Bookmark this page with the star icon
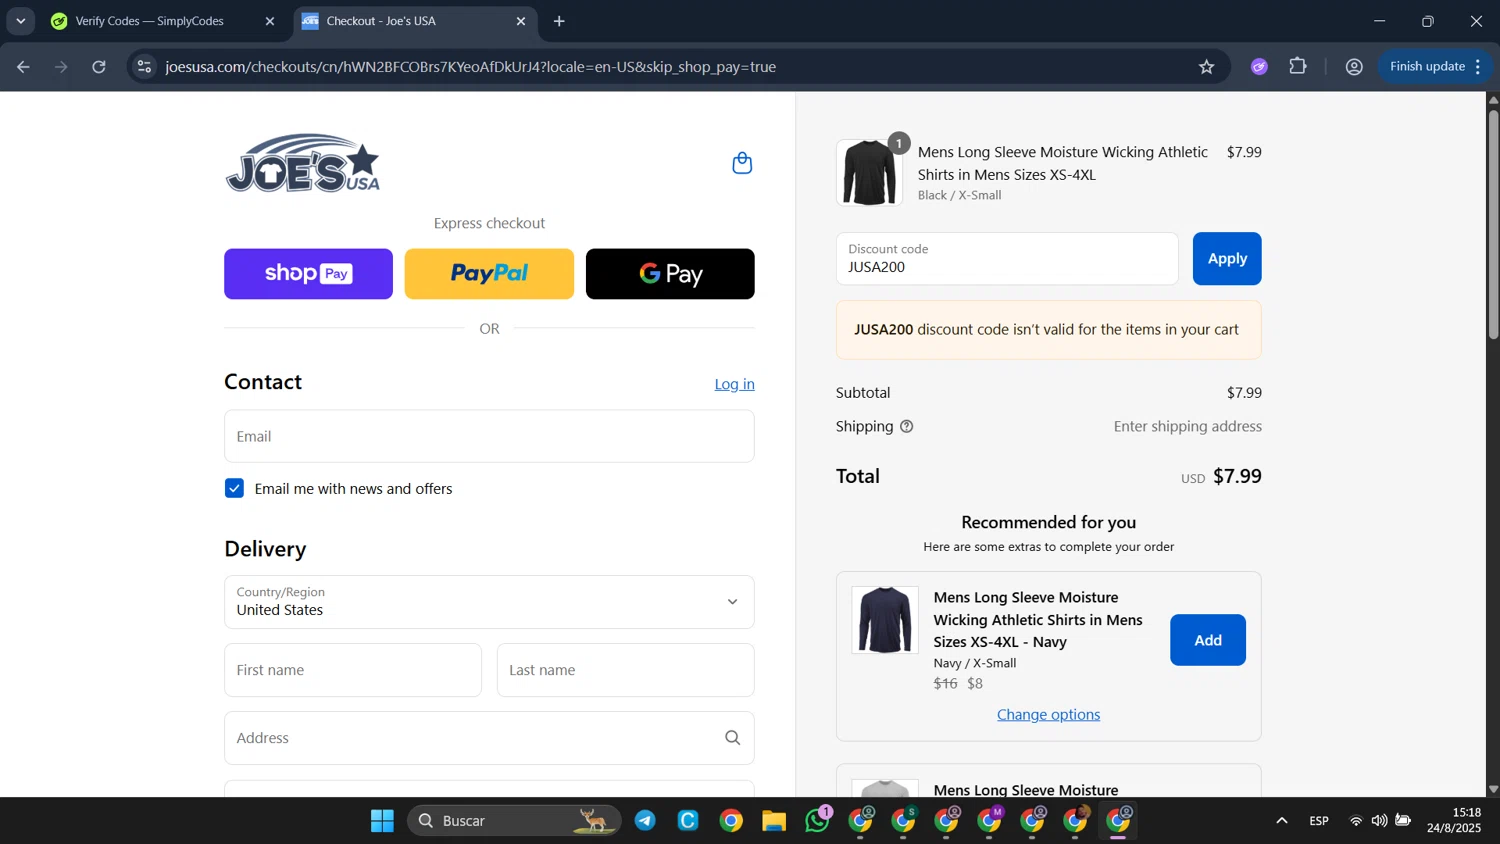The width and height of the screenshot is (1500, 844). (x=1207, y=67)
